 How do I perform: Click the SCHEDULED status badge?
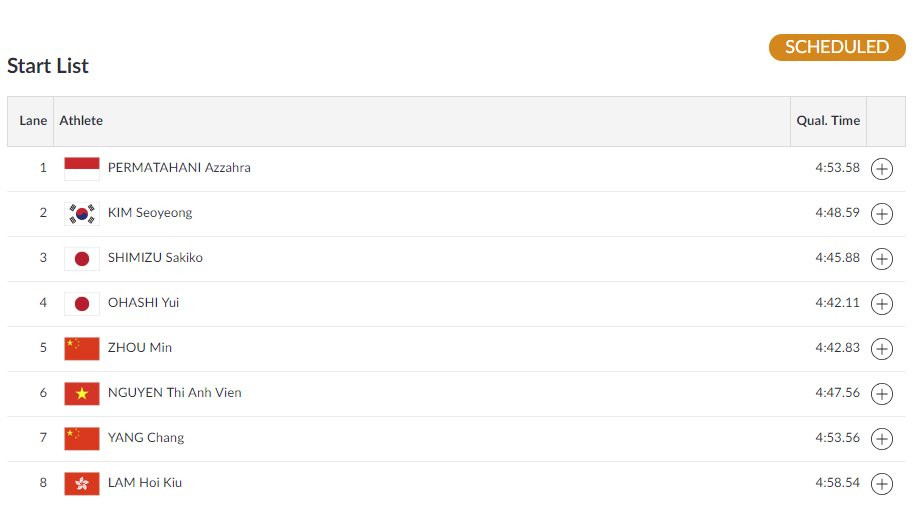point(836,47)
